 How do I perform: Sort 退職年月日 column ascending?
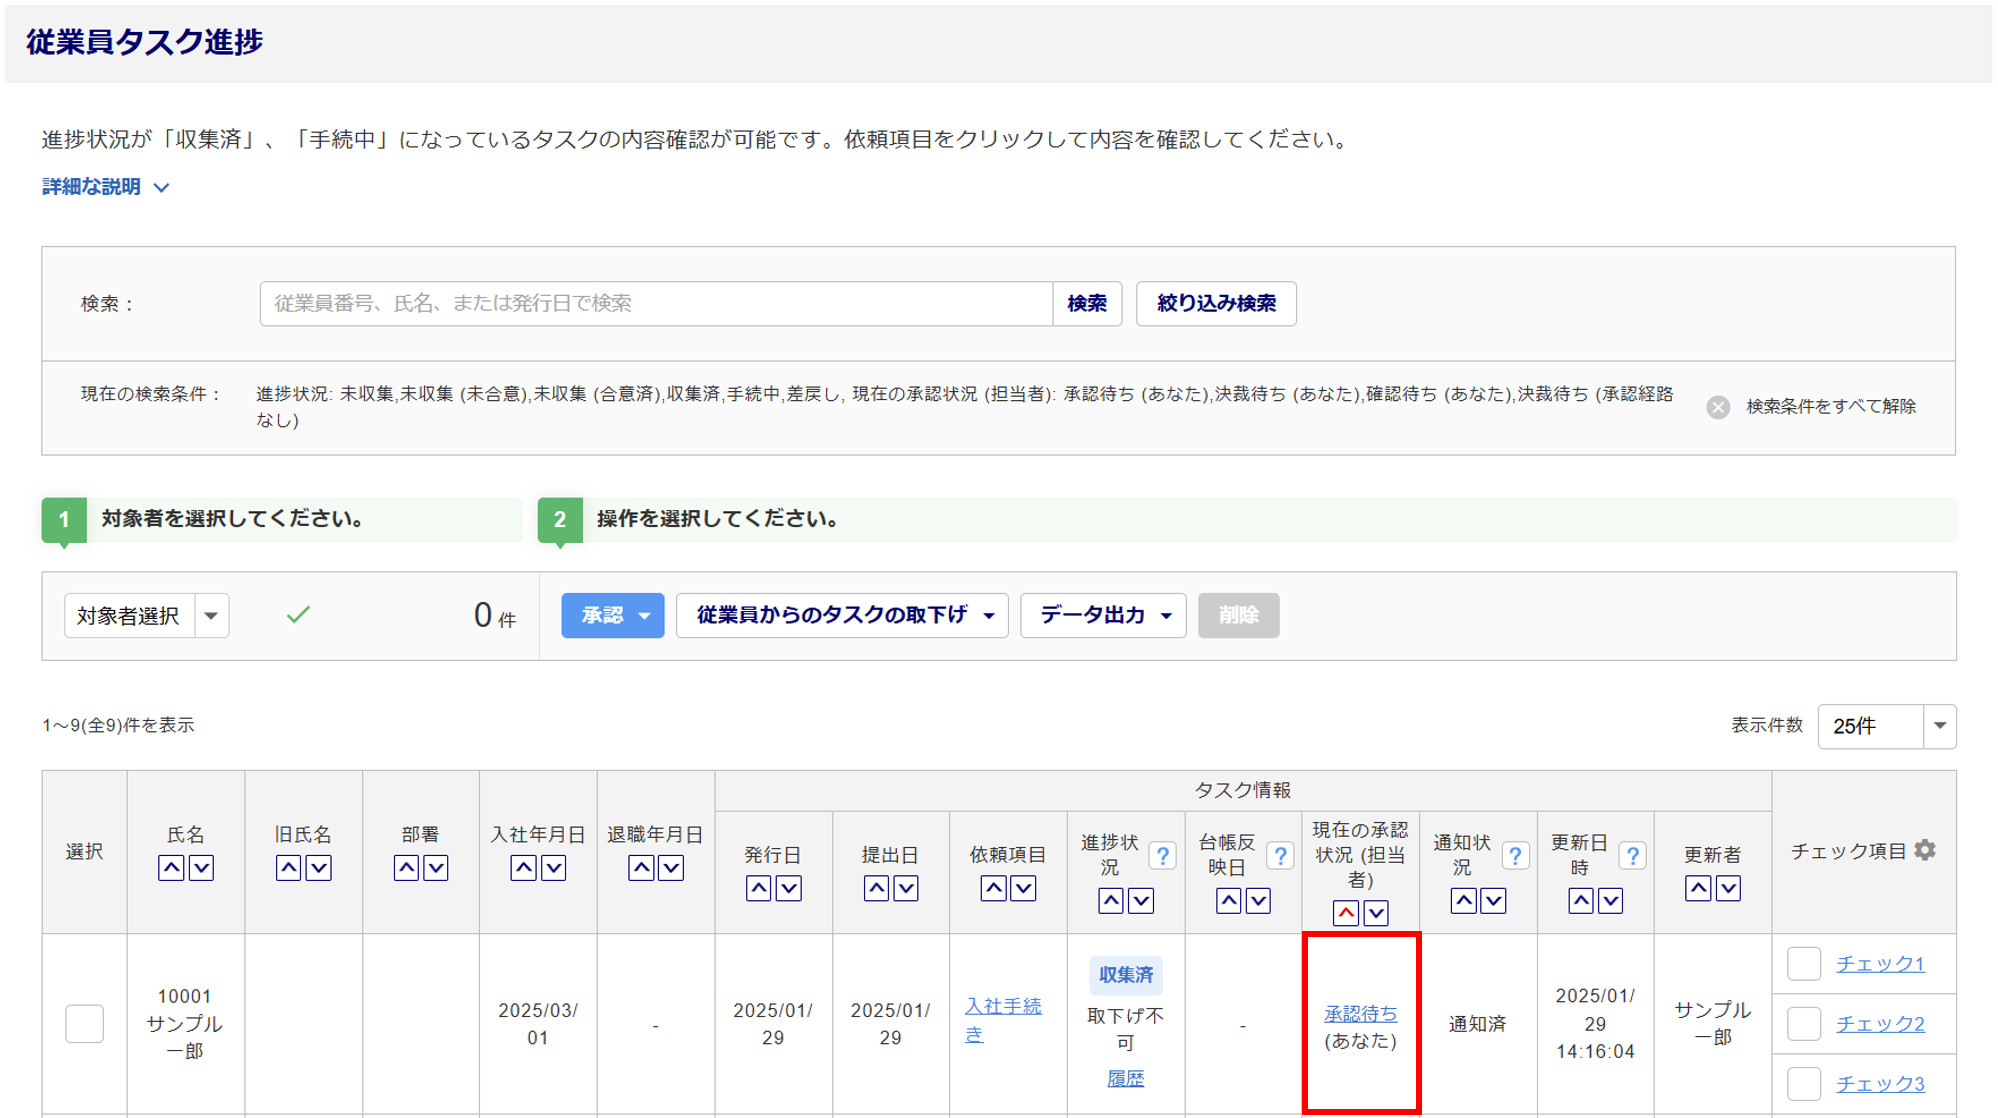pos(642,868)
